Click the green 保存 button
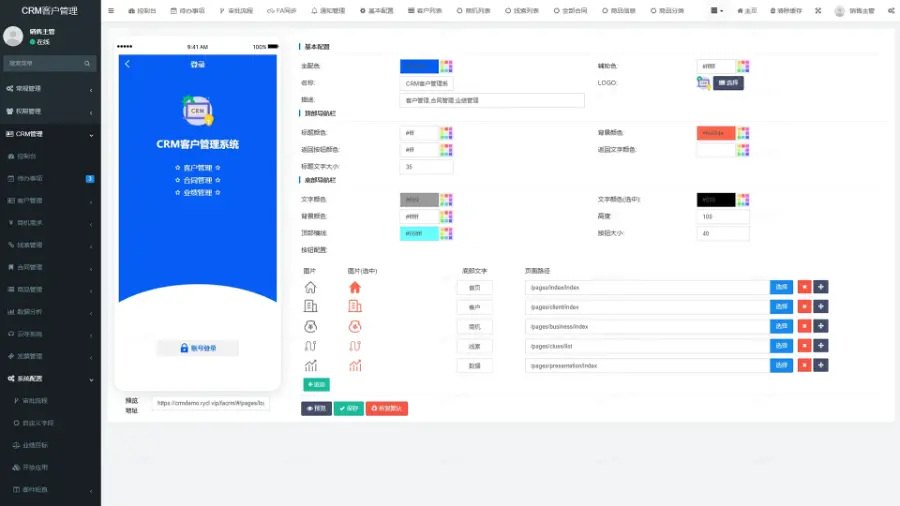 [x=349, y=408]
